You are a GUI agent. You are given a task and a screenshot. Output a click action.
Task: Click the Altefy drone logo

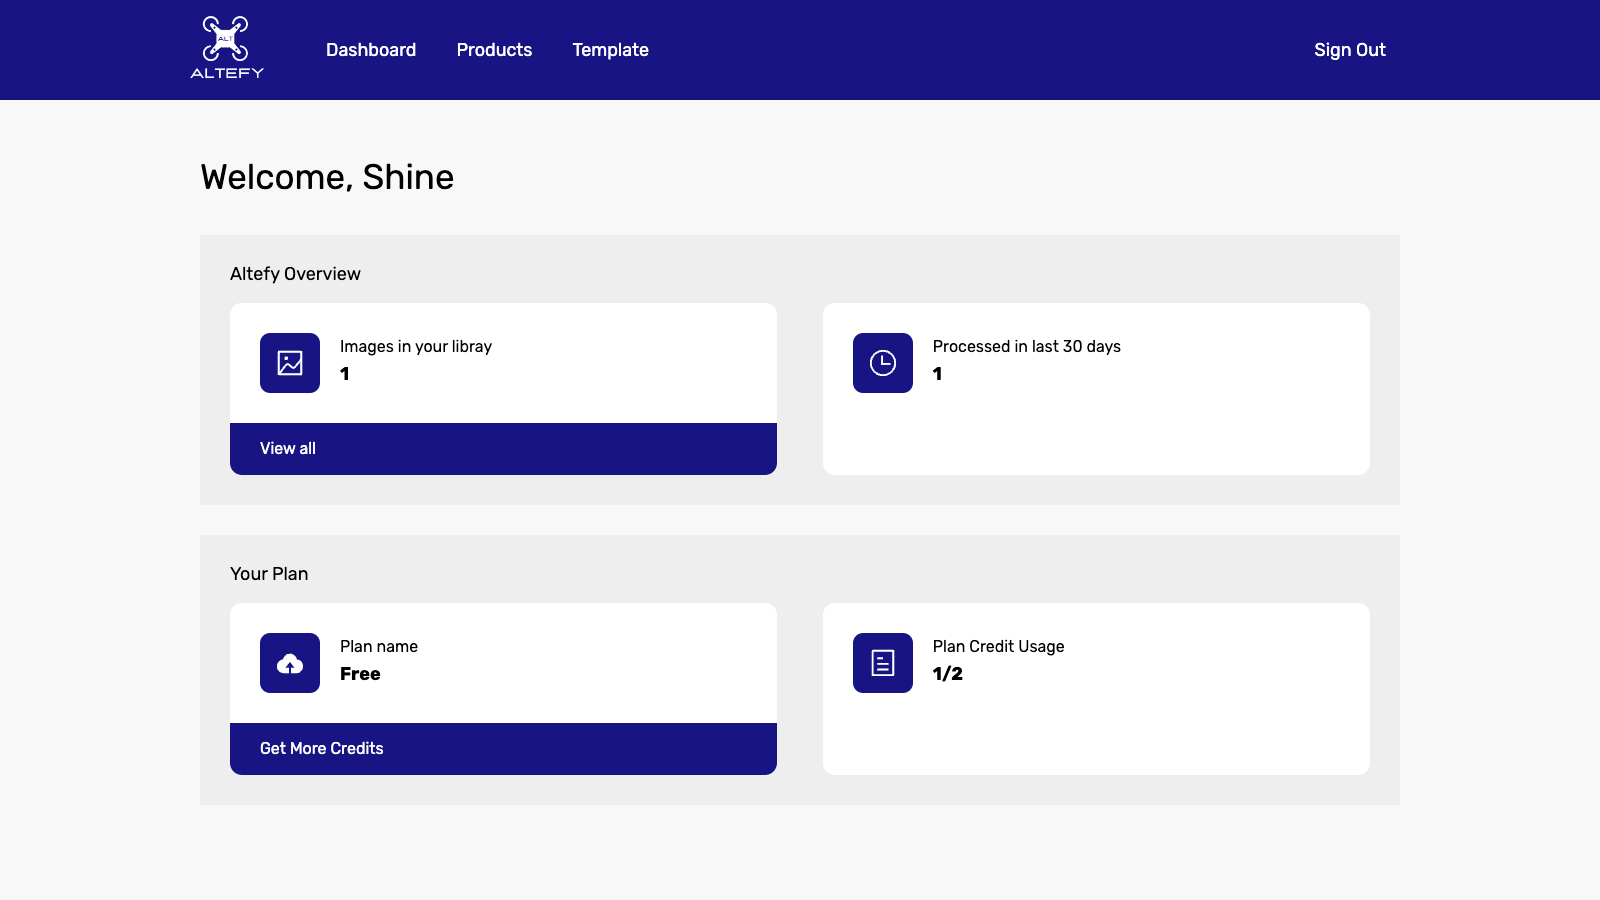[227, 48]
